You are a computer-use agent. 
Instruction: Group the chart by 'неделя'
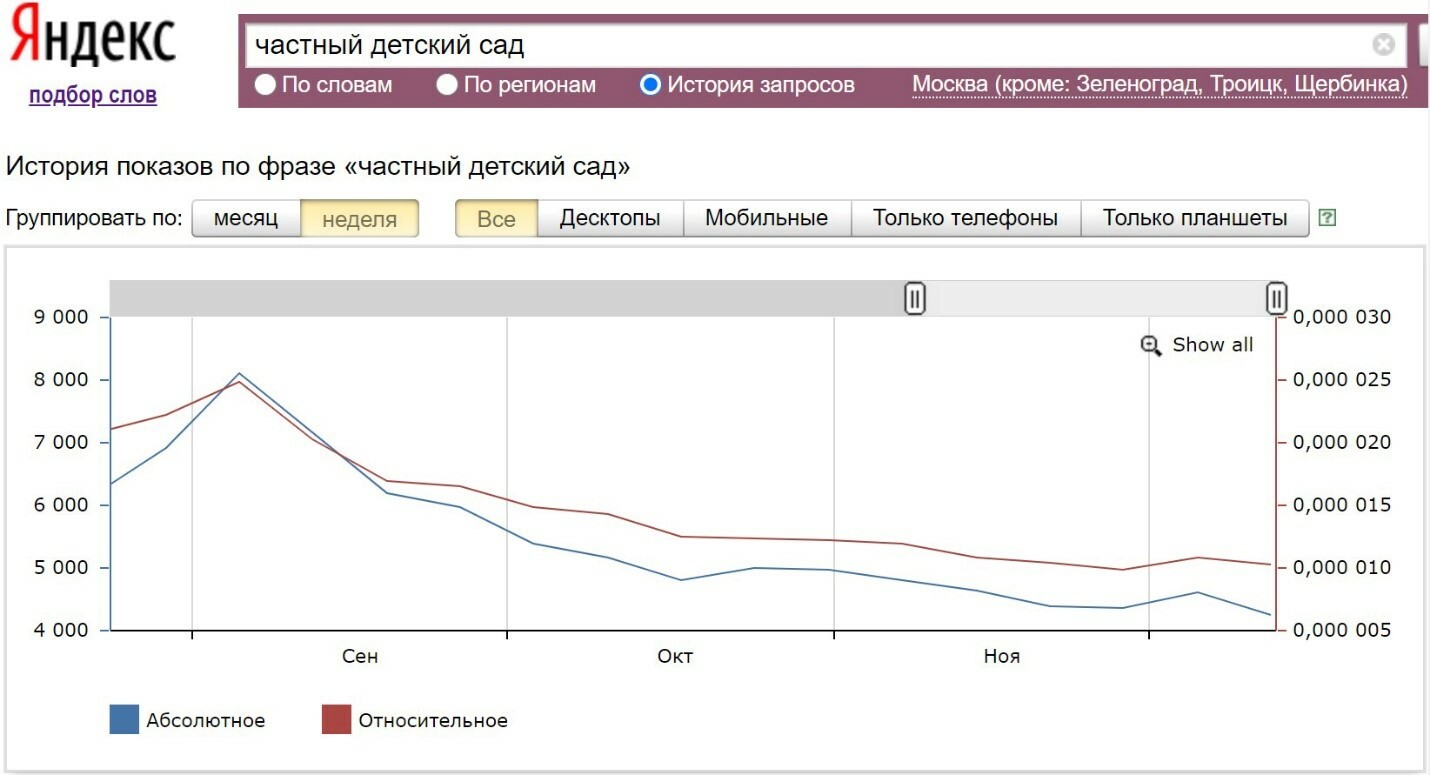[x=359, y=218]
